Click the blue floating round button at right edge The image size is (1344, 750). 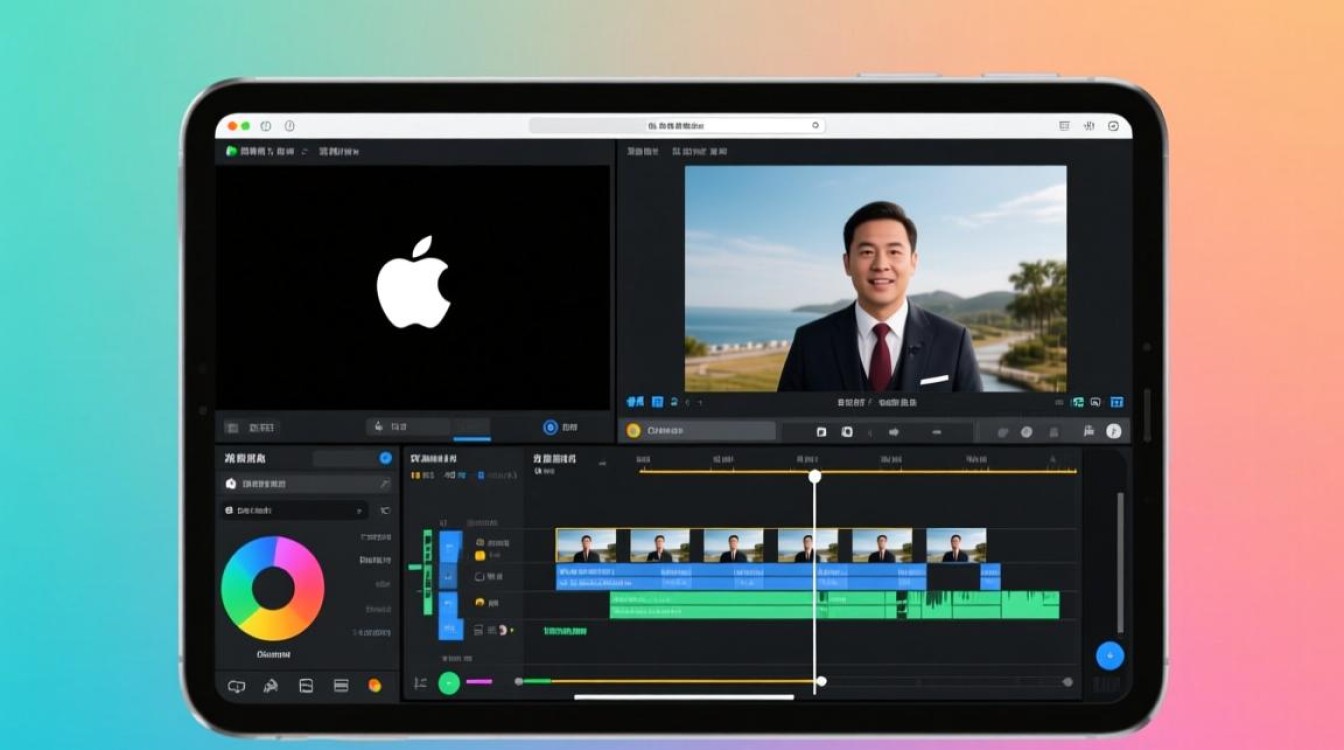pyautogui.click(x=1110, y=656)
